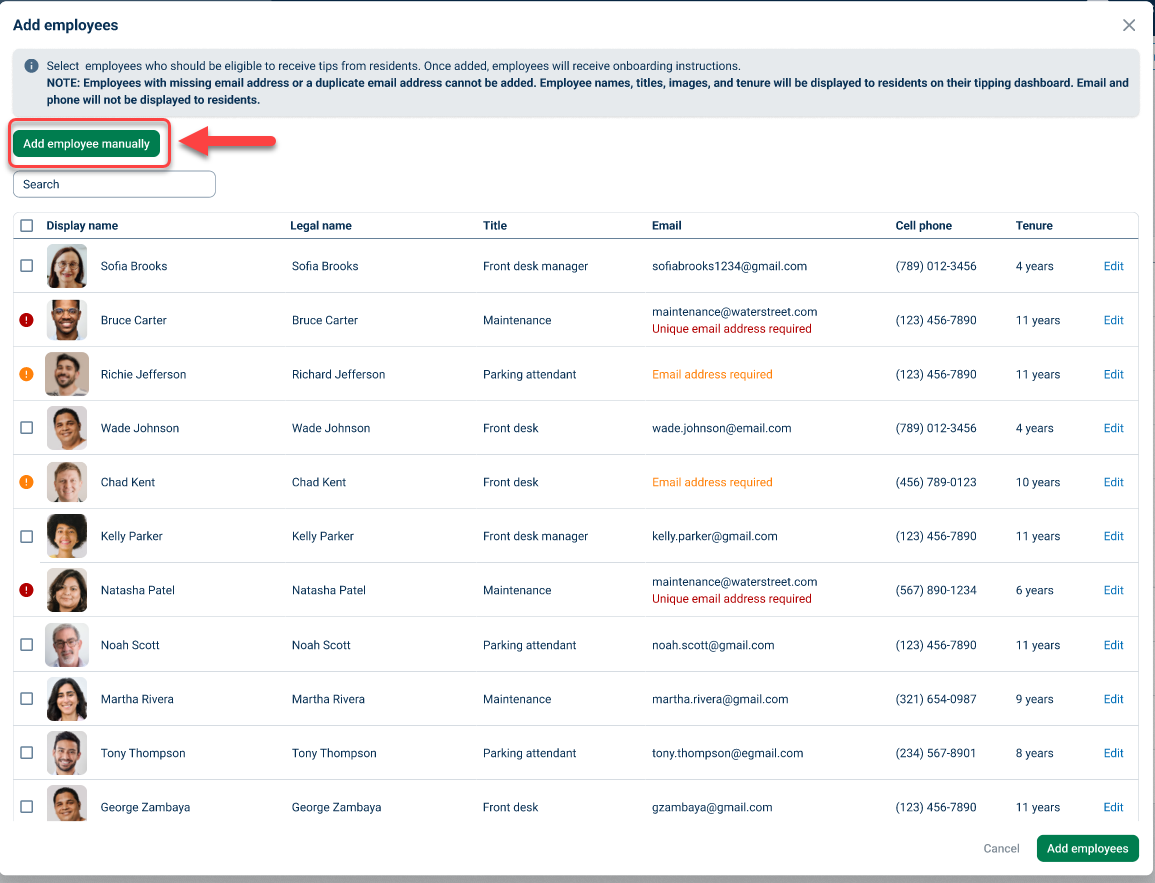The width and height of the screenshot is (1155, 883).
Task: Click orange warning icon beside Chad Kent
Action: click(27, 482)
